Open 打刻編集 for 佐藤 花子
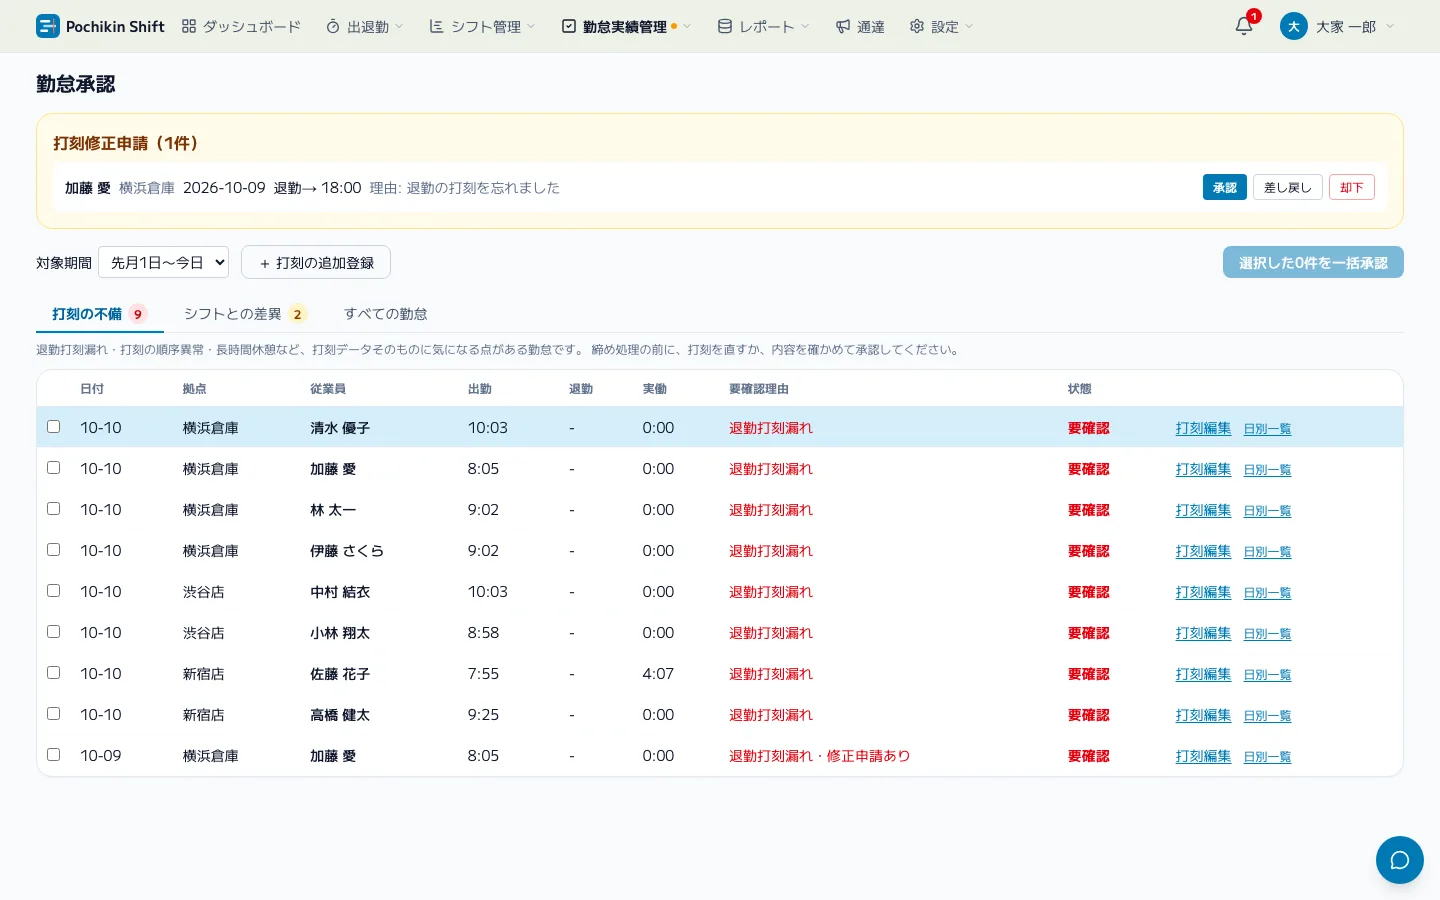The image size is (1440, 900). pos(1203,674)
